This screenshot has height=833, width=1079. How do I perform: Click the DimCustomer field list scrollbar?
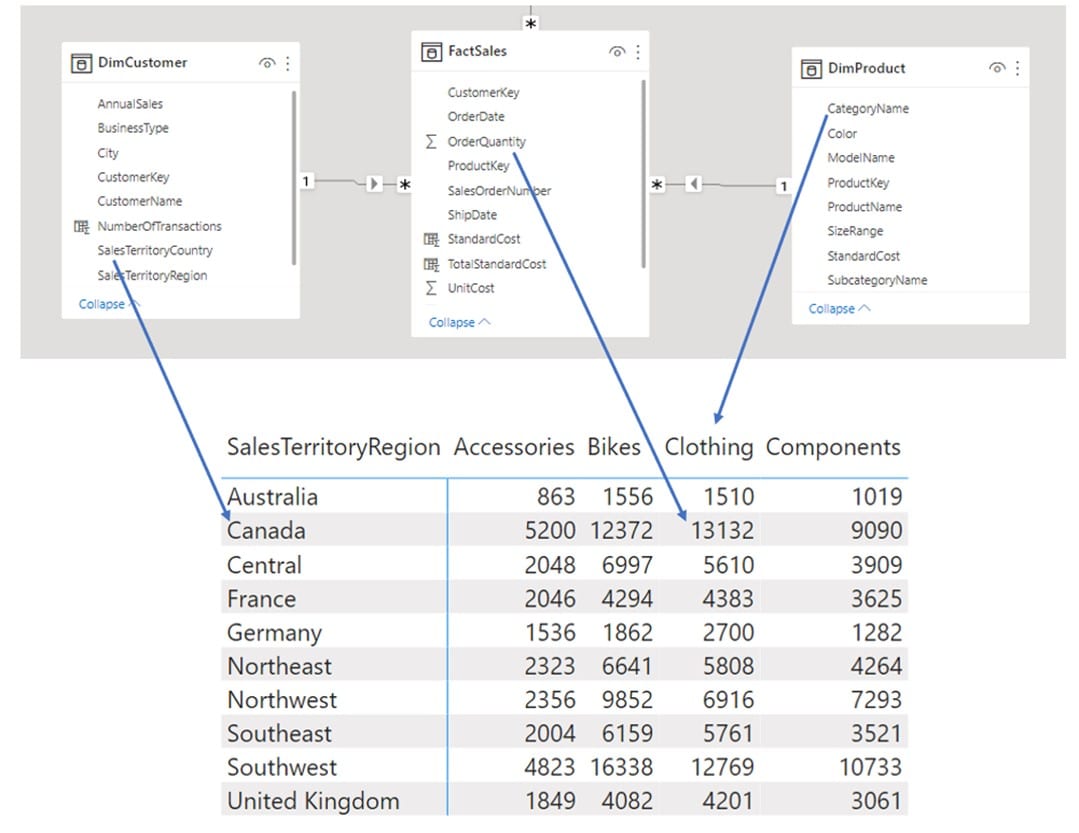tap(294, 177)
